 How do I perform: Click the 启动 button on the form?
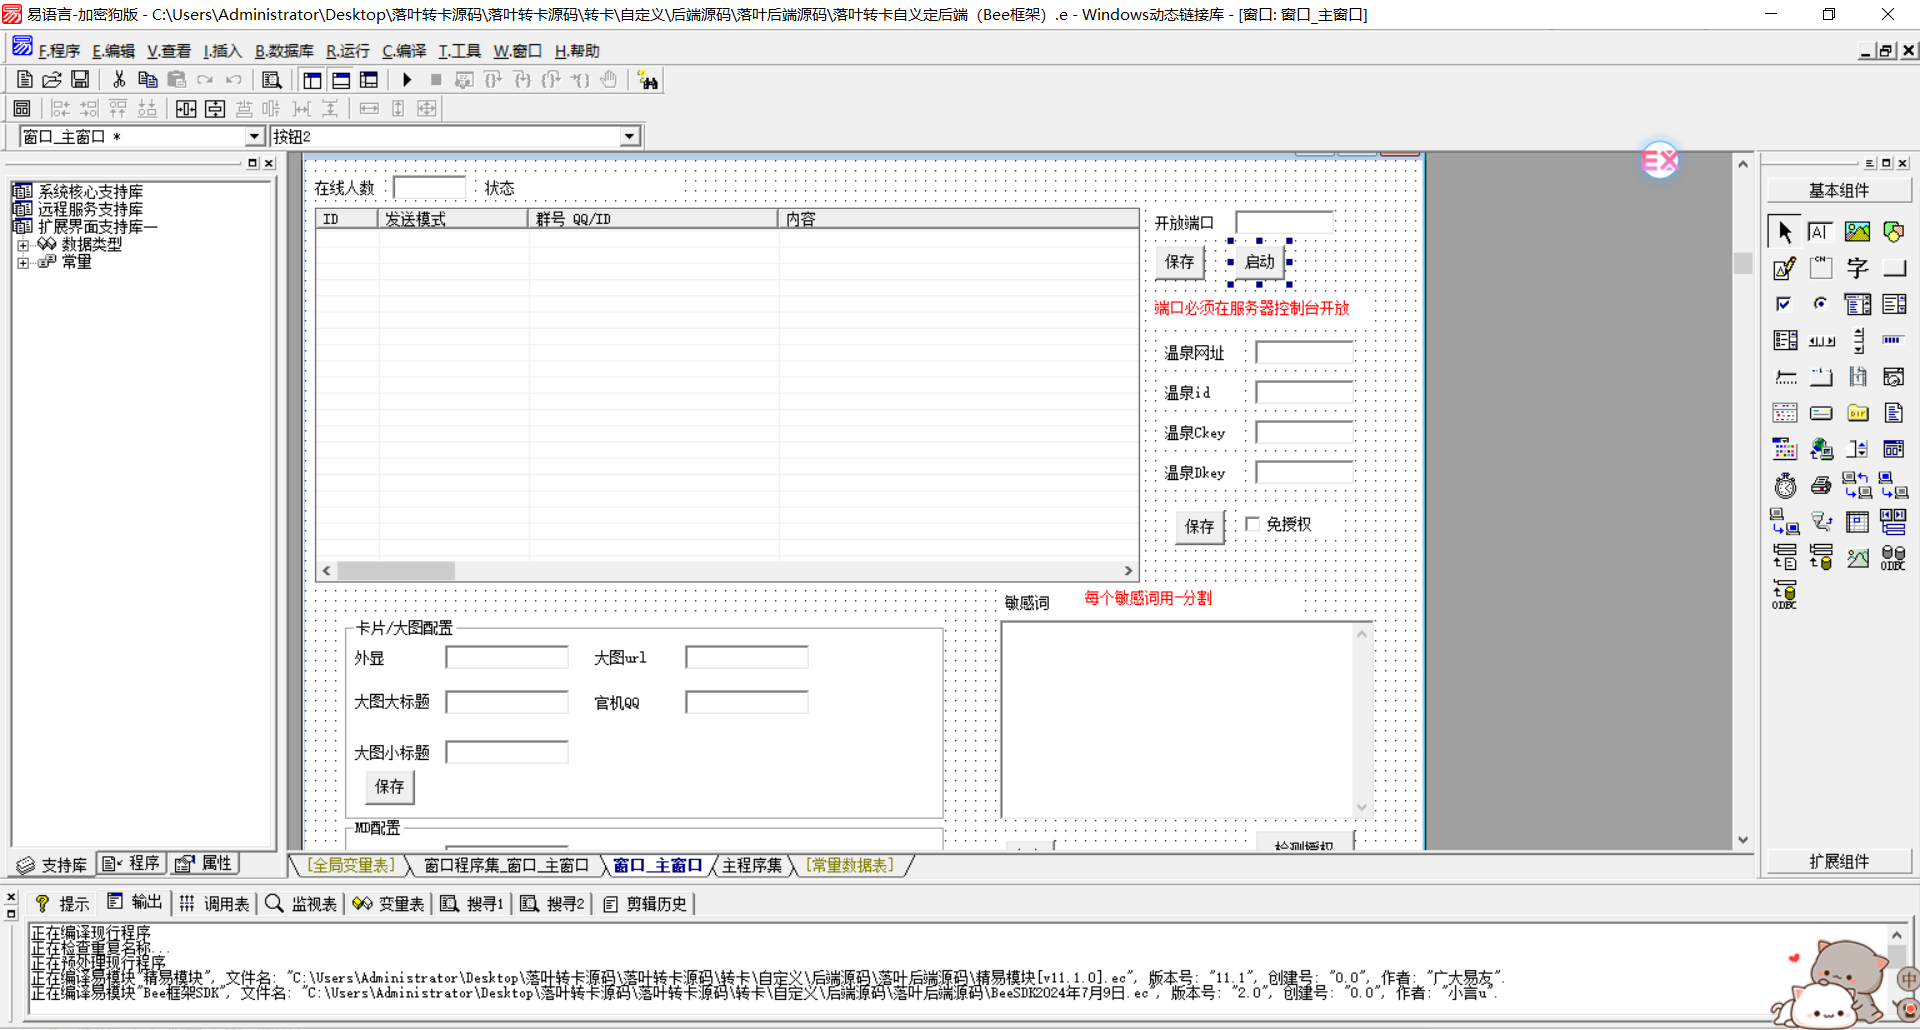click(1259, 262)
